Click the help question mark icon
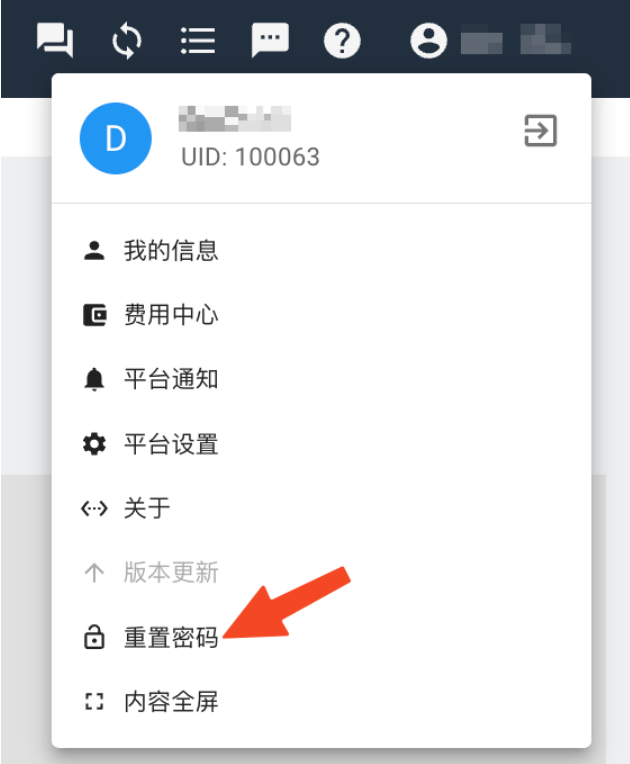The width and height of the screenshot is (630, 764). 342,40
